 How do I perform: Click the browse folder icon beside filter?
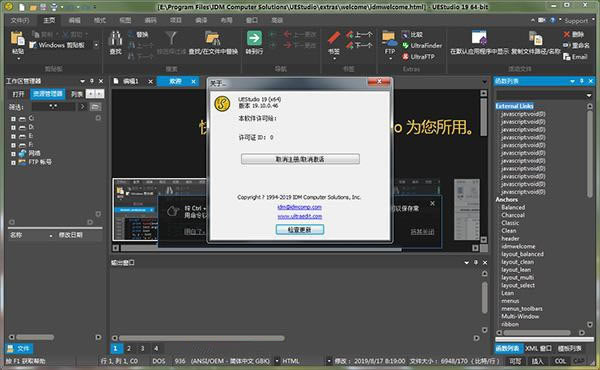point(95,107)
